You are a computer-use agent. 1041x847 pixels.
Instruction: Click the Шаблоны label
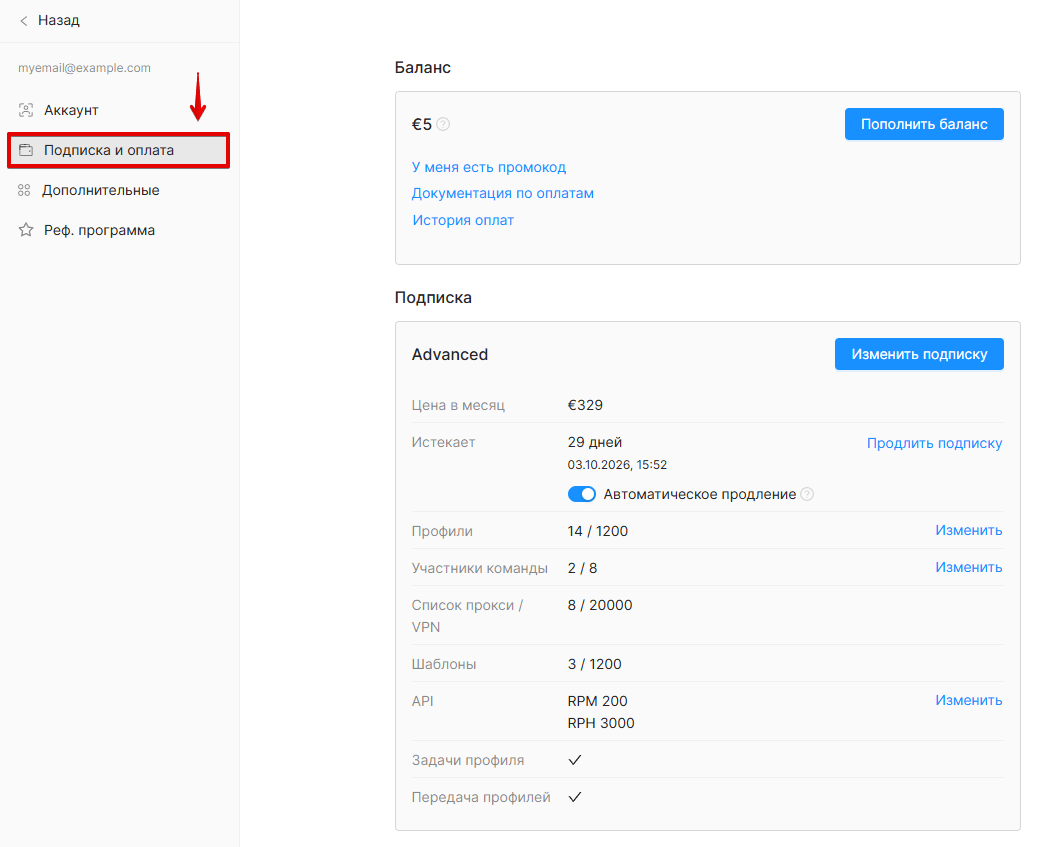pos(443,664)
